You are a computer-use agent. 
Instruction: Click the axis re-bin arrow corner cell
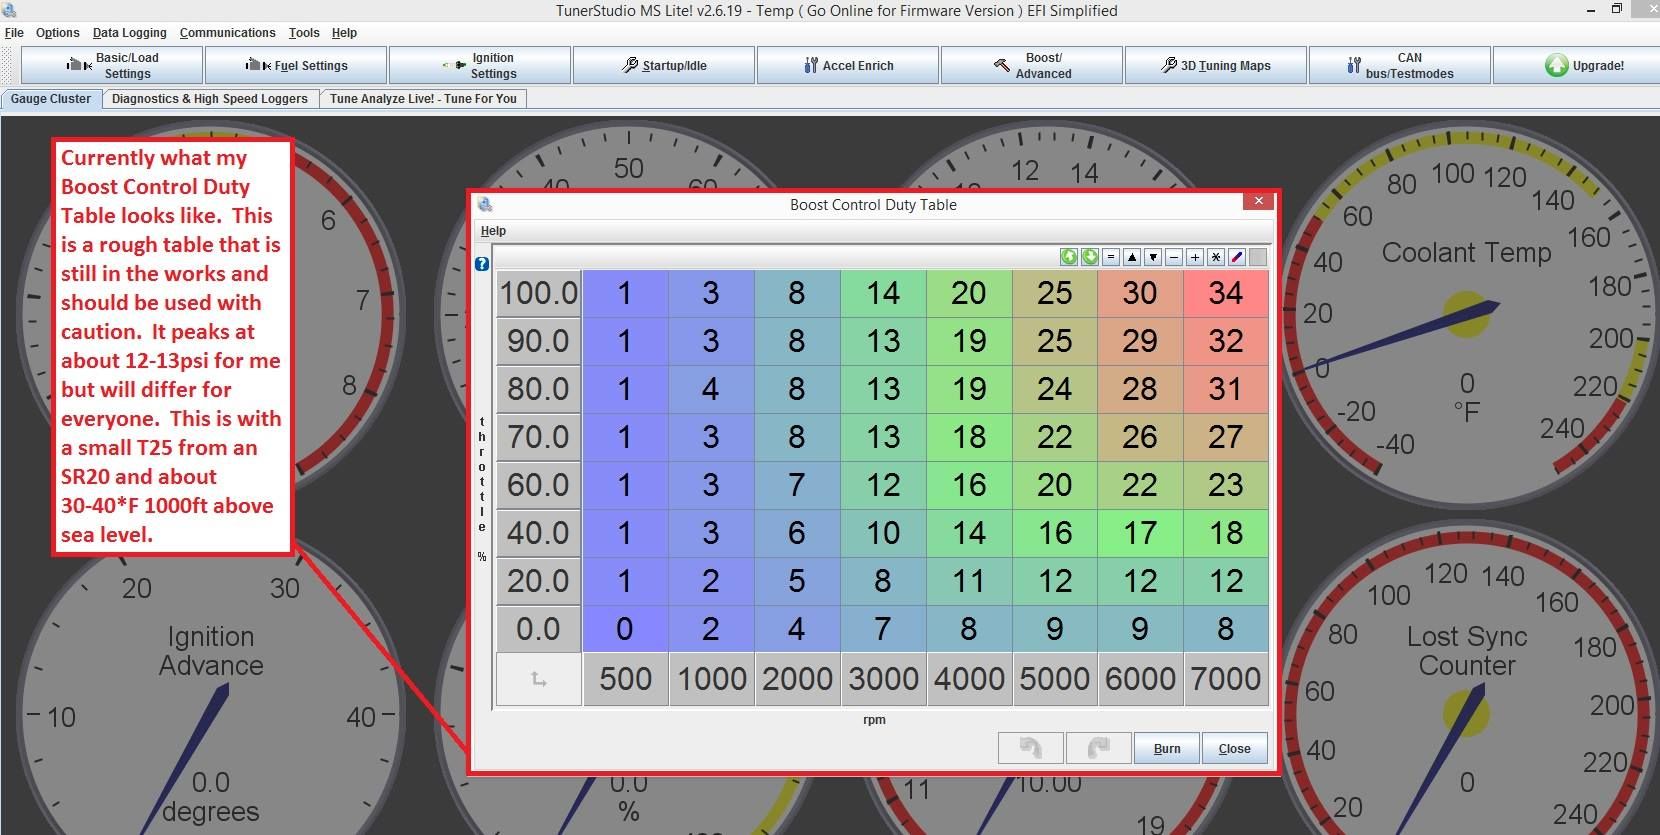tap(539, 679)
